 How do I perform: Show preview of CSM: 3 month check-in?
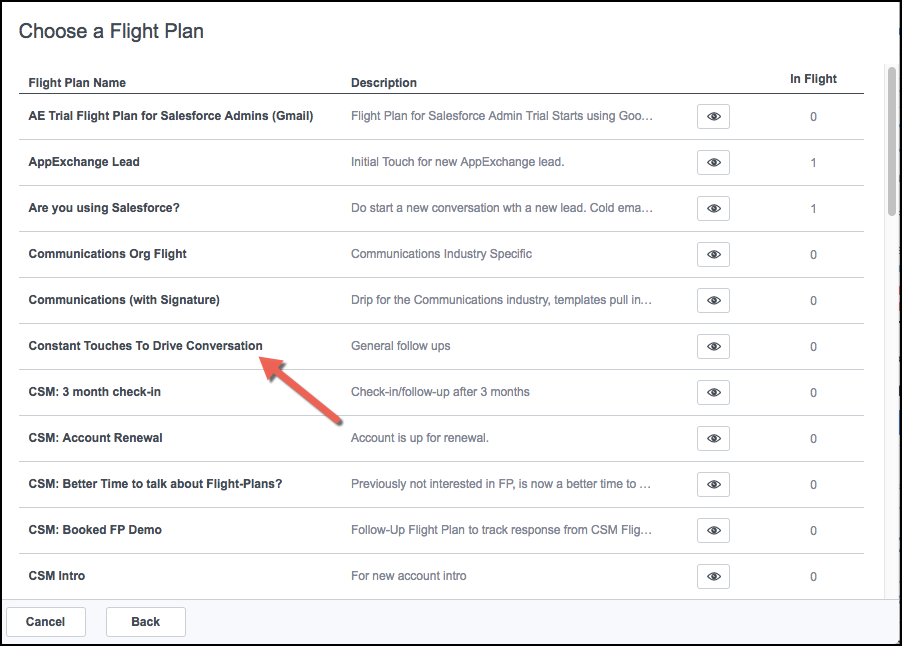[713, 392]
